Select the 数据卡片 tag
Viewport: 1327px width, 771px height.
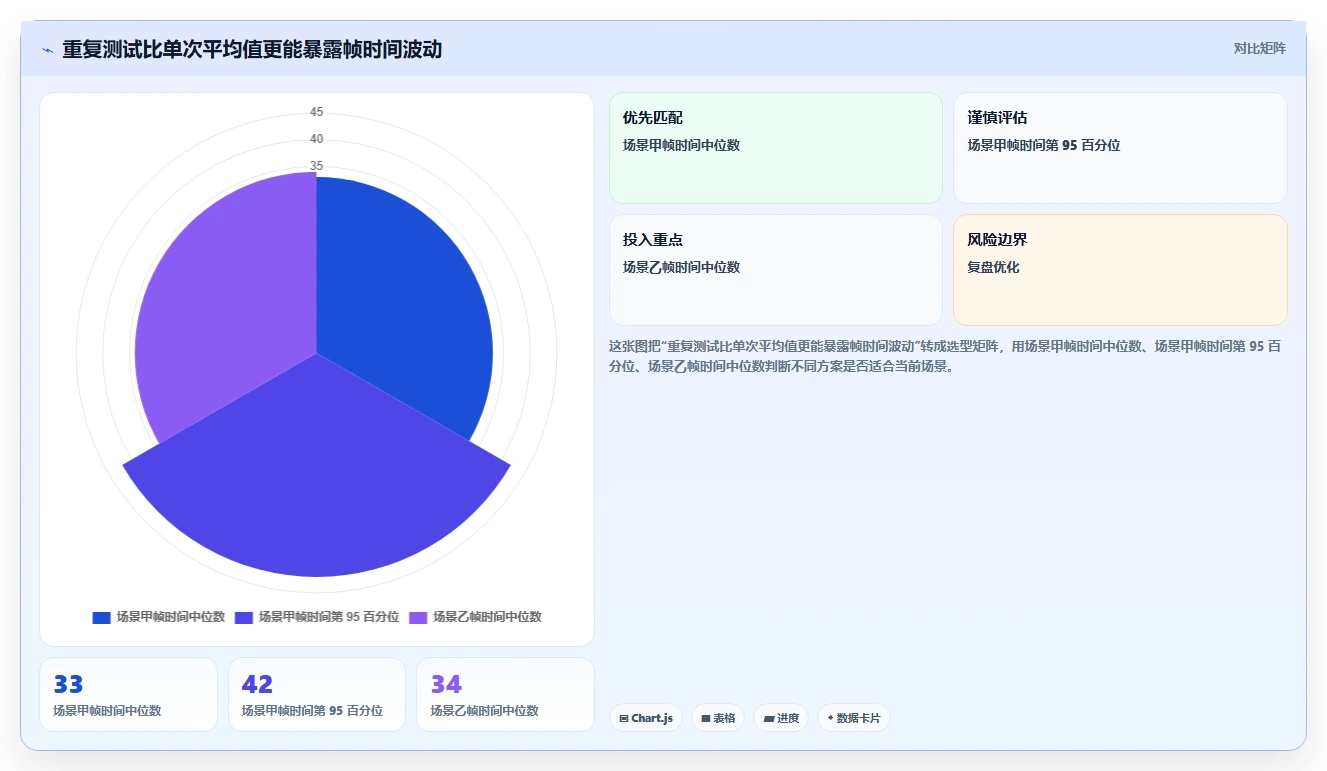pyautogui.click(x=854, y=718)
